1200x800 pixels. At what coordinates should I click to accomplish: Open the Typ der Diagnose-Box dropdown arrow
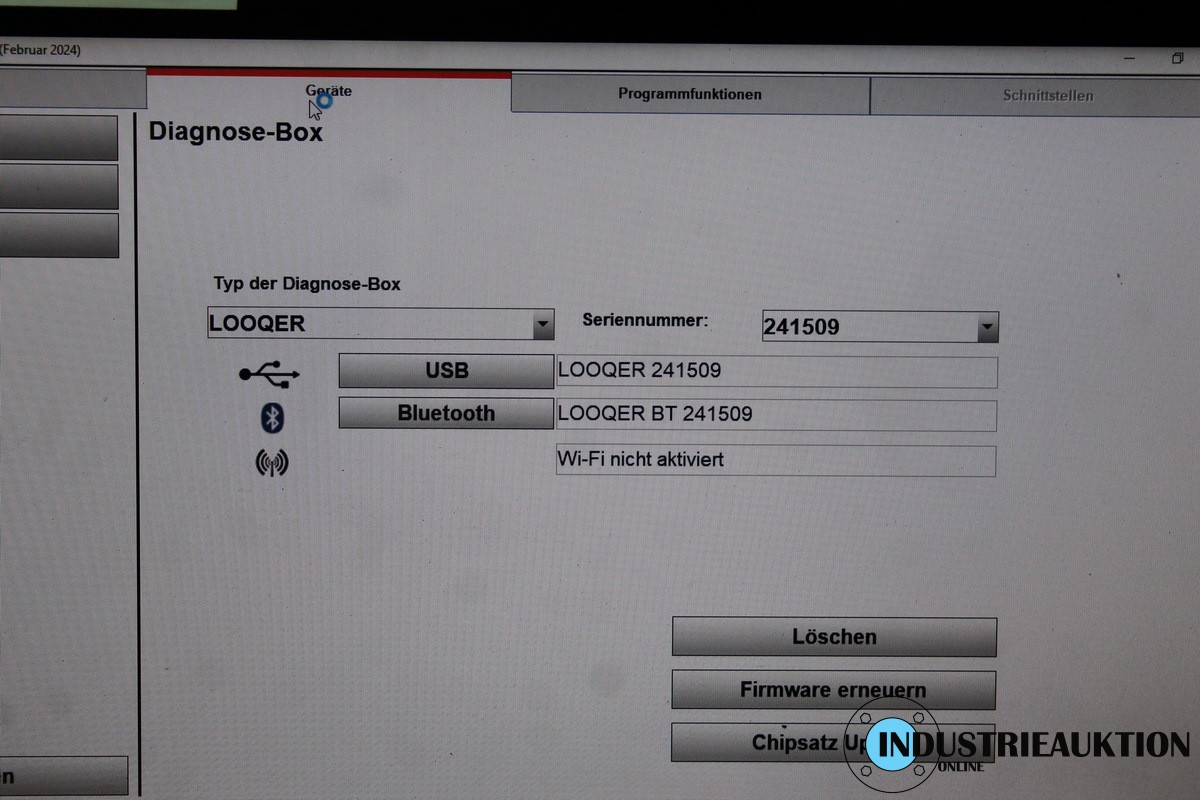pyautogui.click(x=543, y=324)
